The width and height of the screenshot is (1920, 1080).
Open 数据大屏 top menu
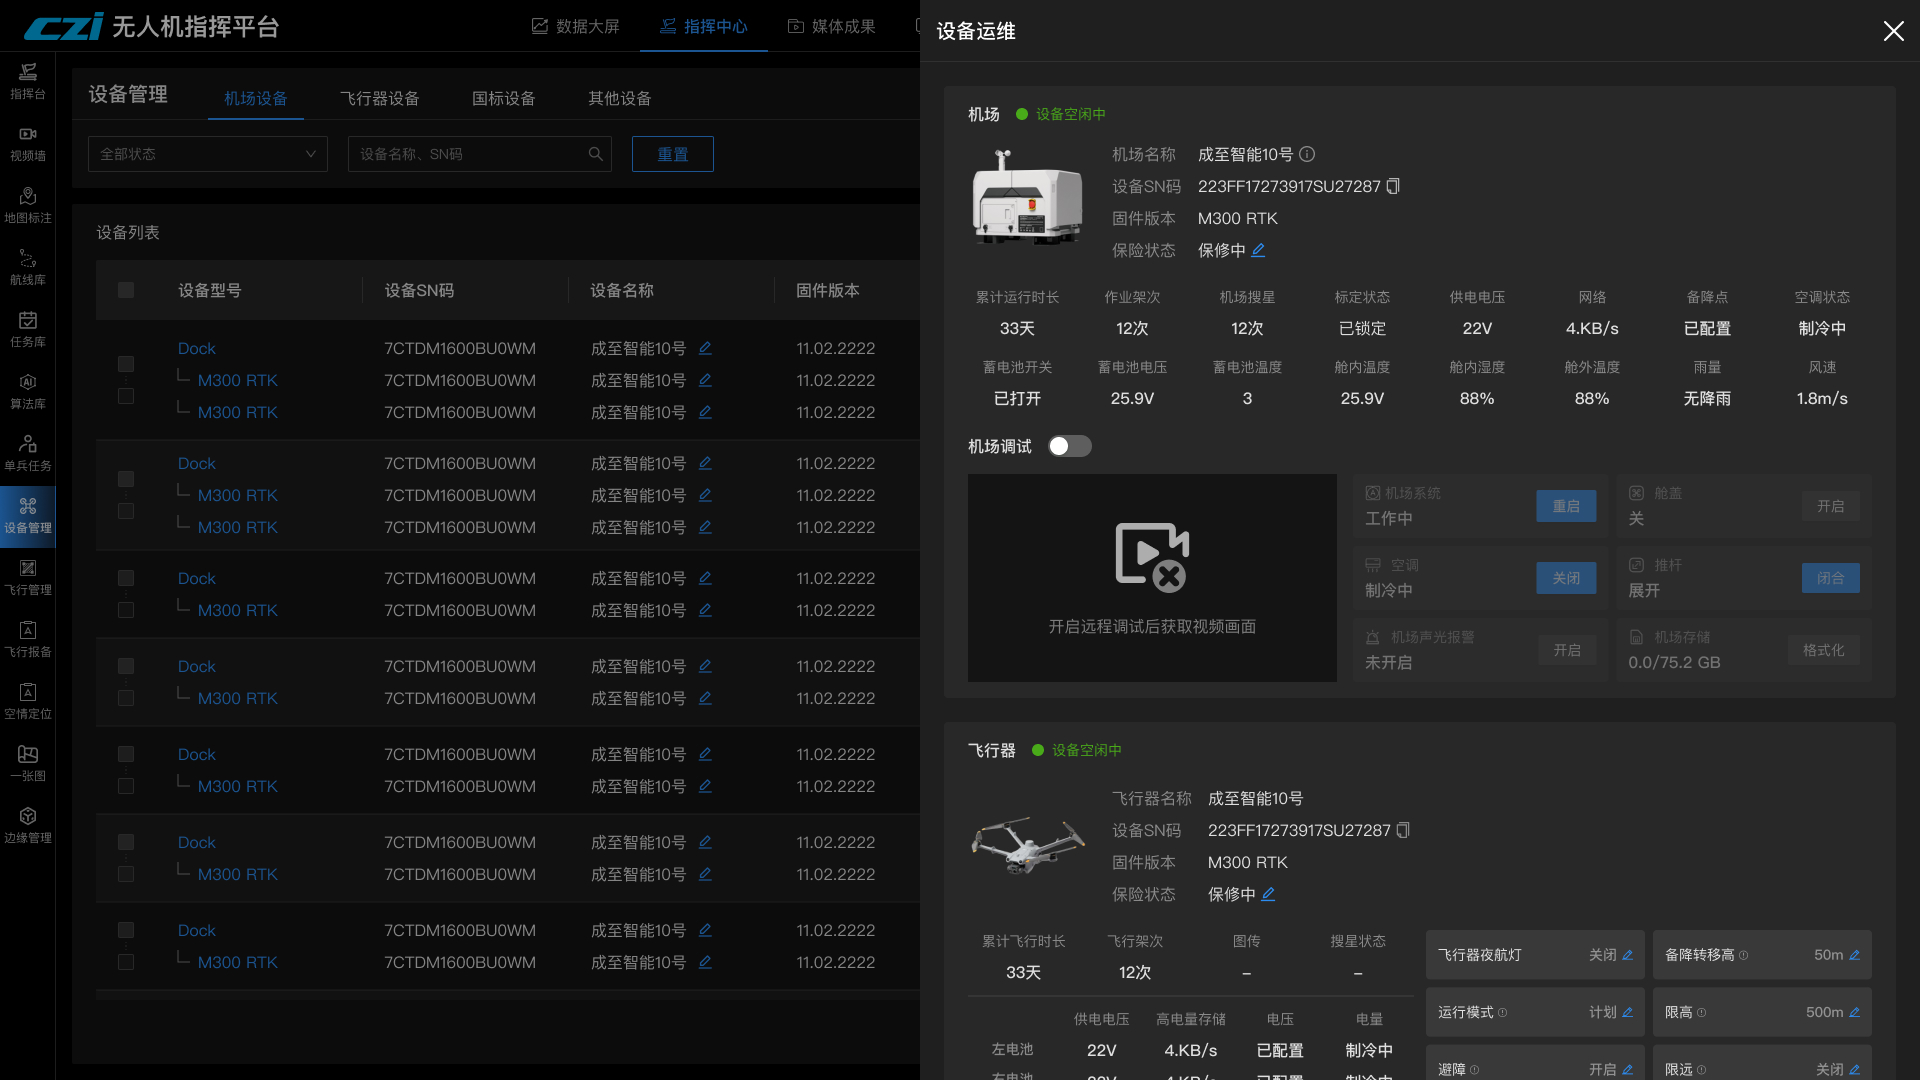(575, 26)
